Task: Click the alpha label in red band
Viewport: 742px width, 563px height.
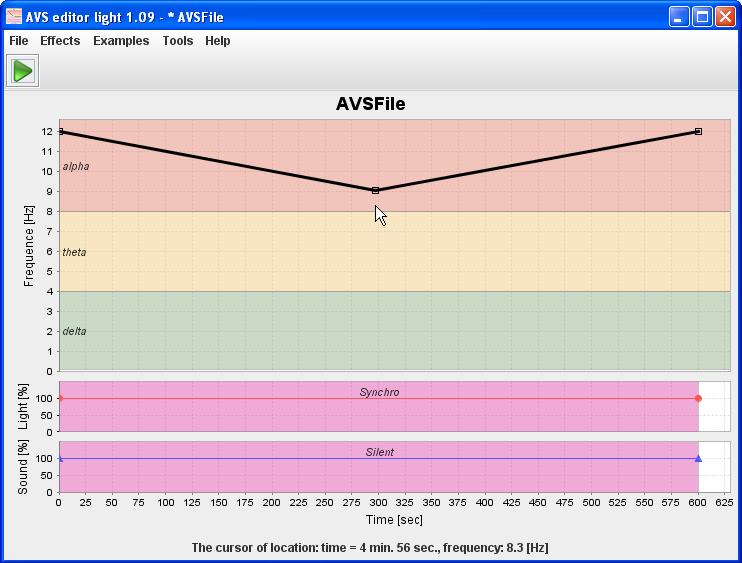Action: [75, 166]
